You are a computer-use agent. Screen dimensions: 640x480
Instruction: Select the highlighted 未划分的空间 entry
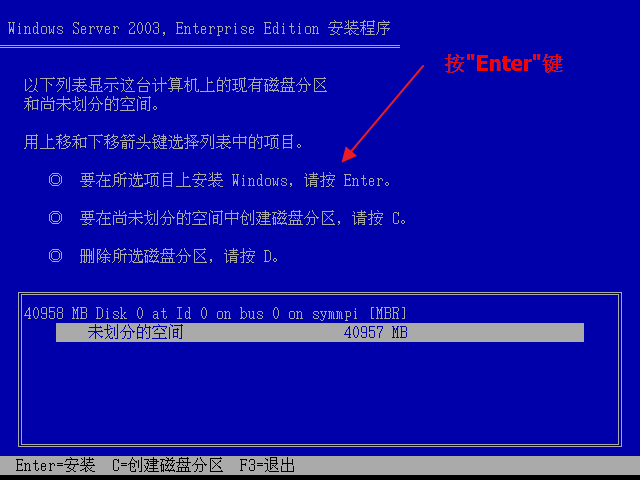pos(320,333)
